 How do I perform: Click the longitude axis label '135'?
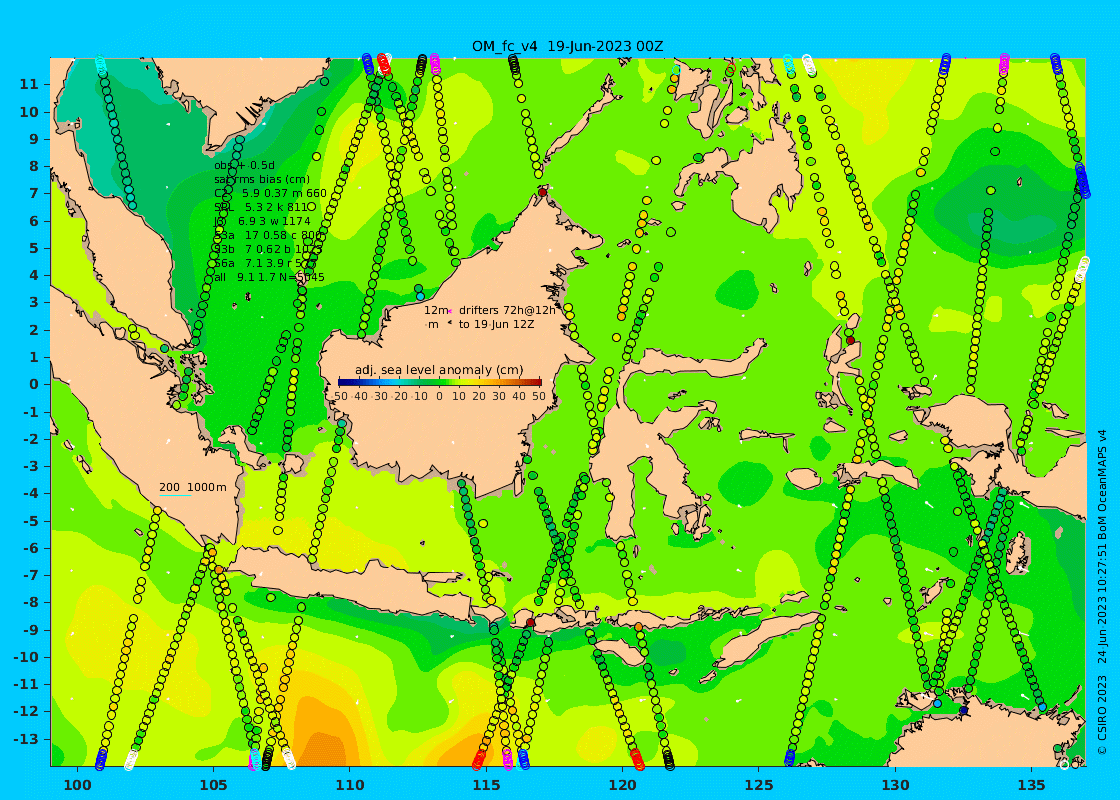click(1031, 785)
